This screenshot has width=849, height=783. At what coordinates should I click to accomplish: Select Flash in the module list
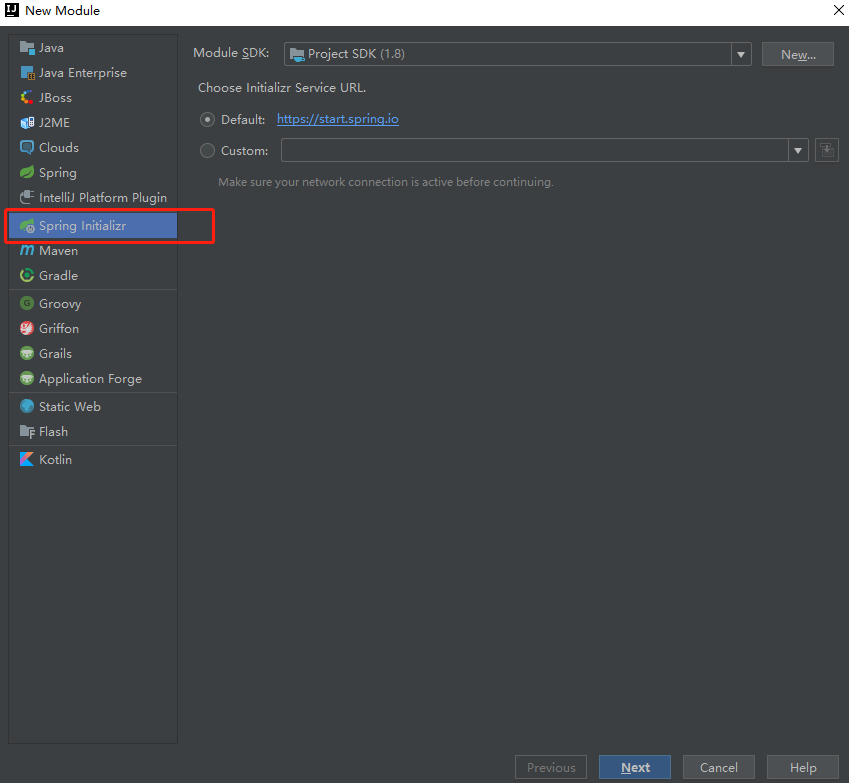click(x=93, y=432)
